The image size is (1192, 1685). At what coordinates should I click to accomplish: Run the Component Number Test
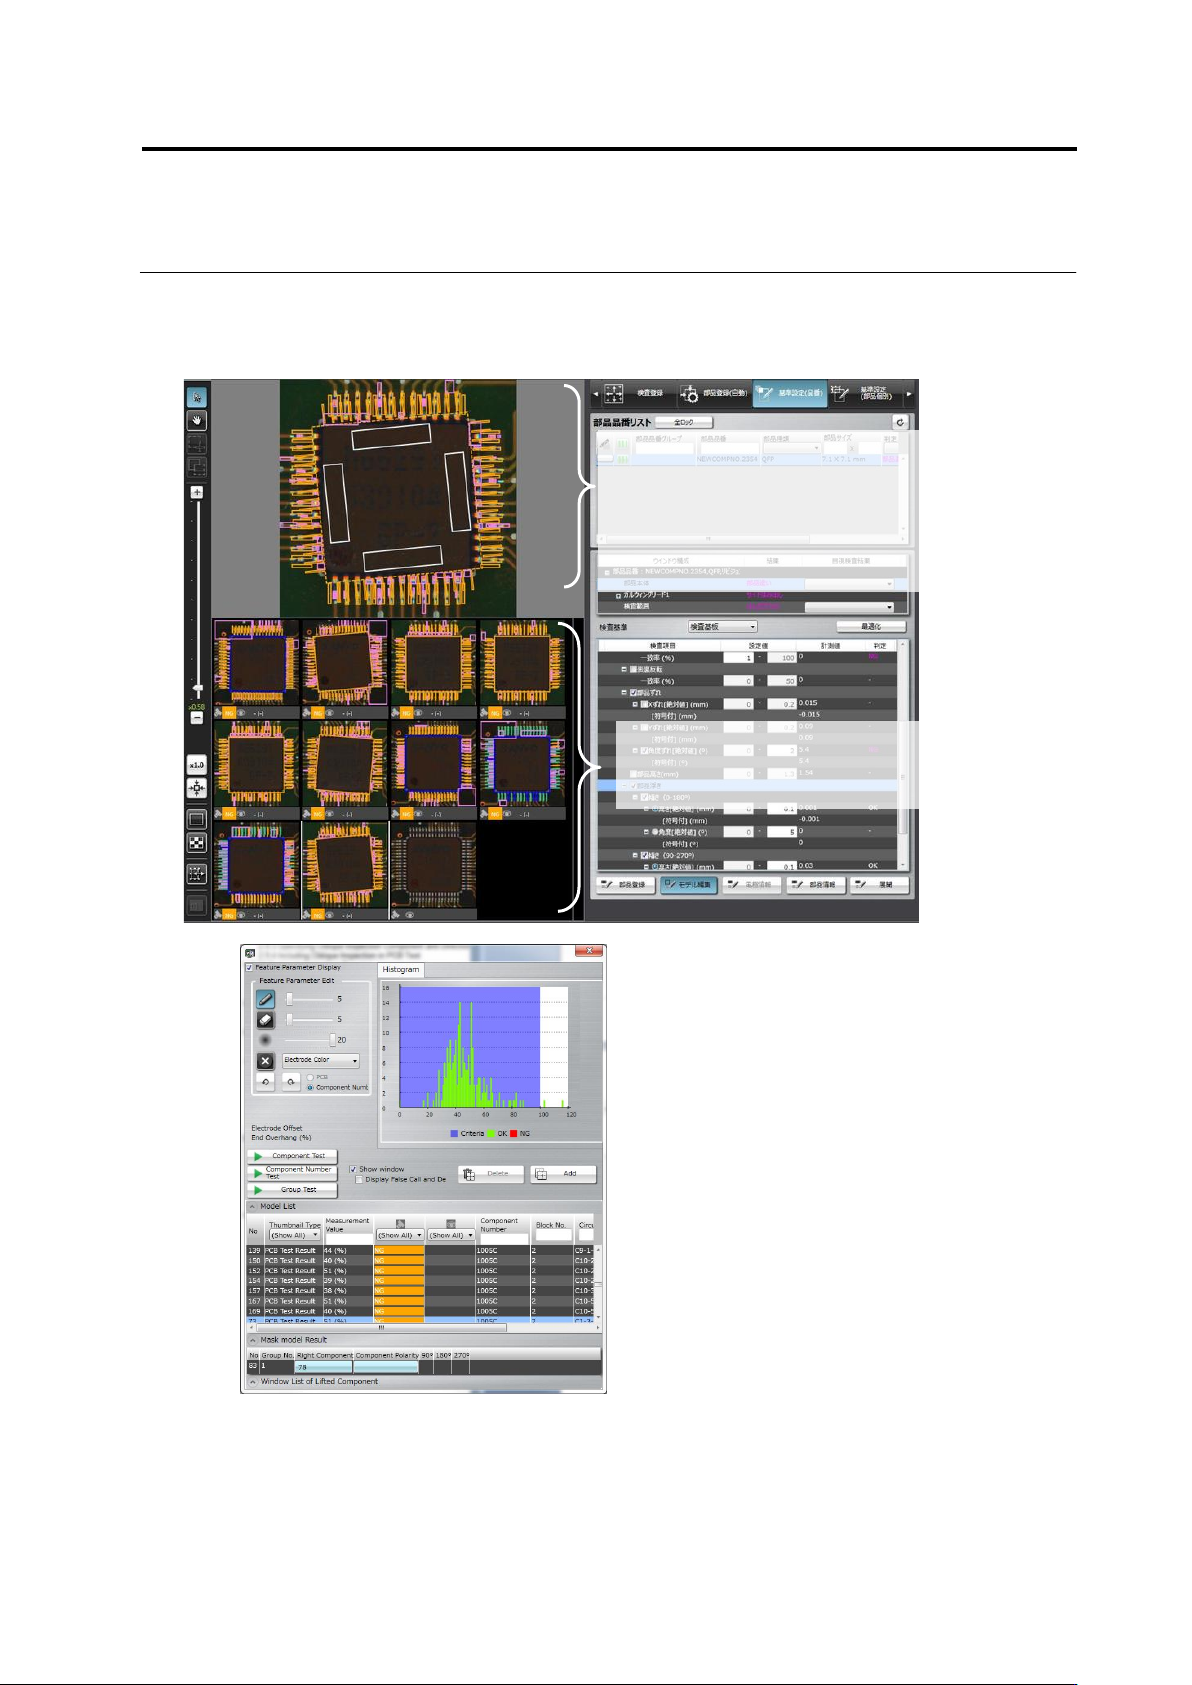click(x=292, y=1172)
